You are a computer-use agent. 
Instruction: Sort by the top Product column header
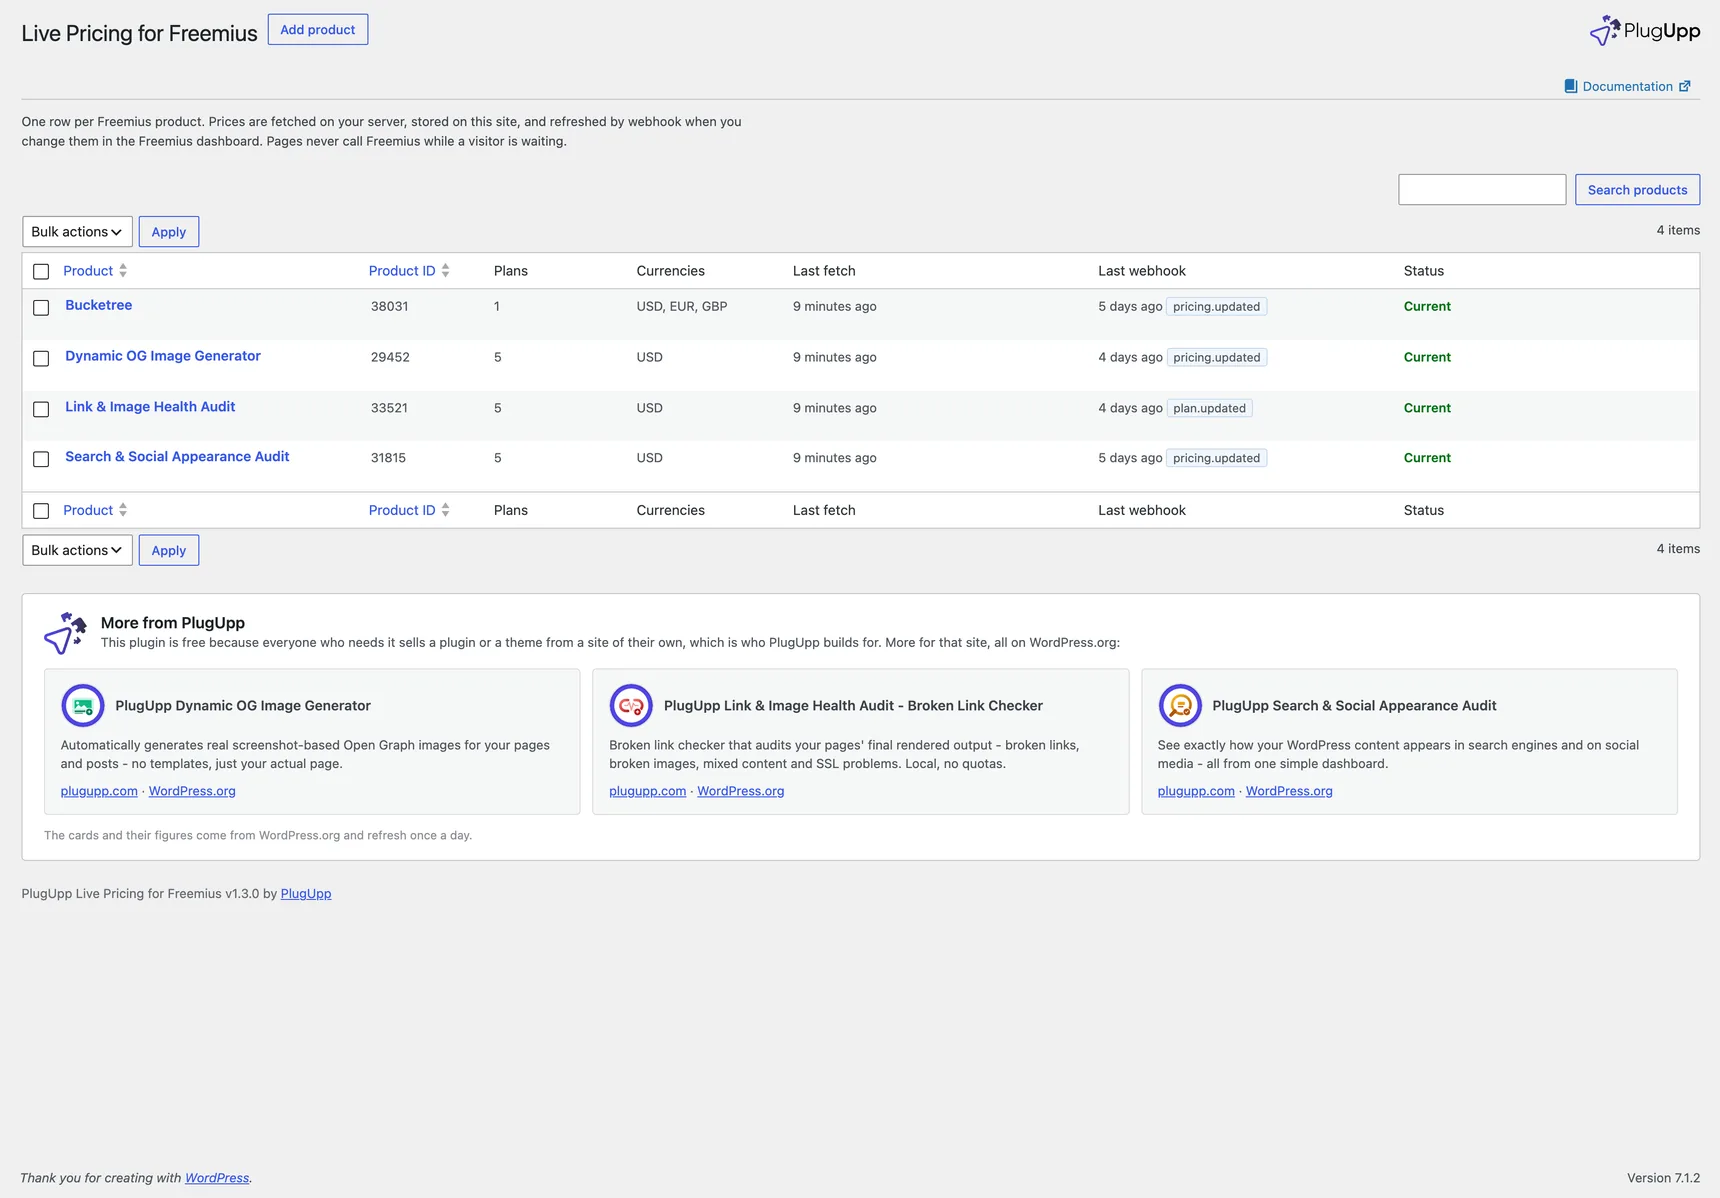[88, 271]
